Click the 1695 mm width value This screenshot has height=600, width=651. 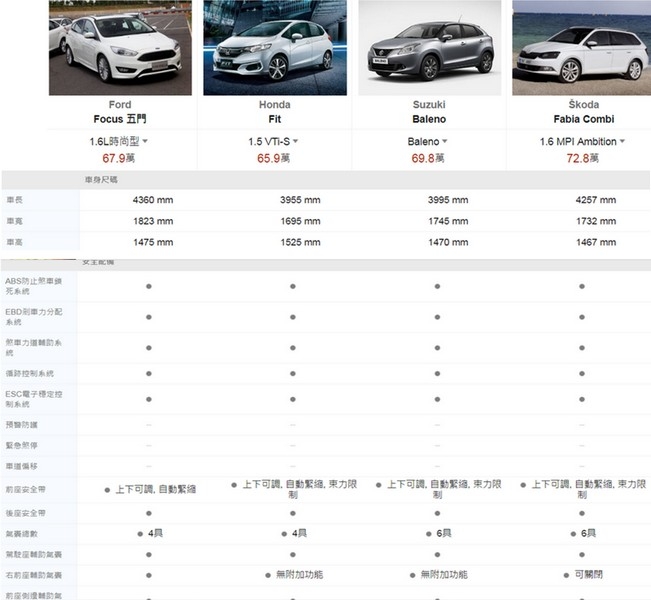point(300,221)
